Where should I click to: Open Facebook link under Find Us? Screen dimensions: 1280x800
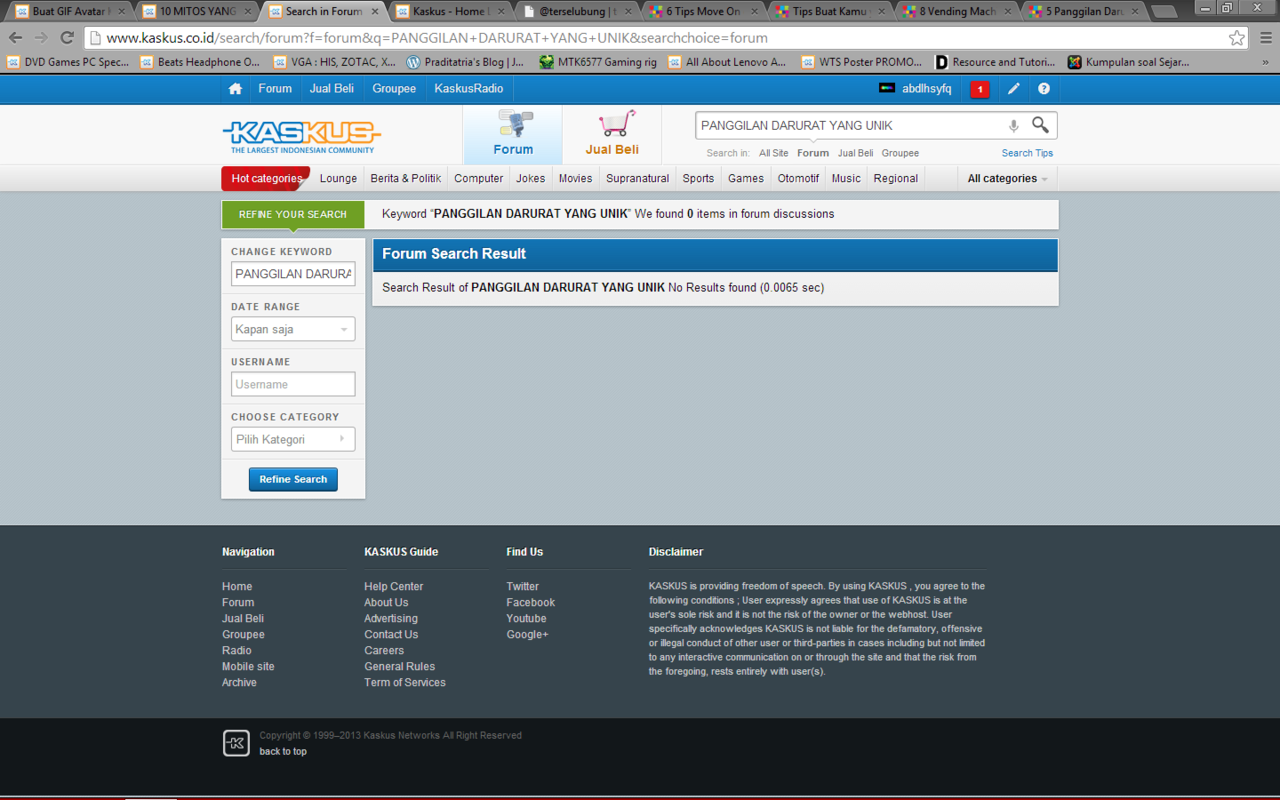click(x=530, y=603)
